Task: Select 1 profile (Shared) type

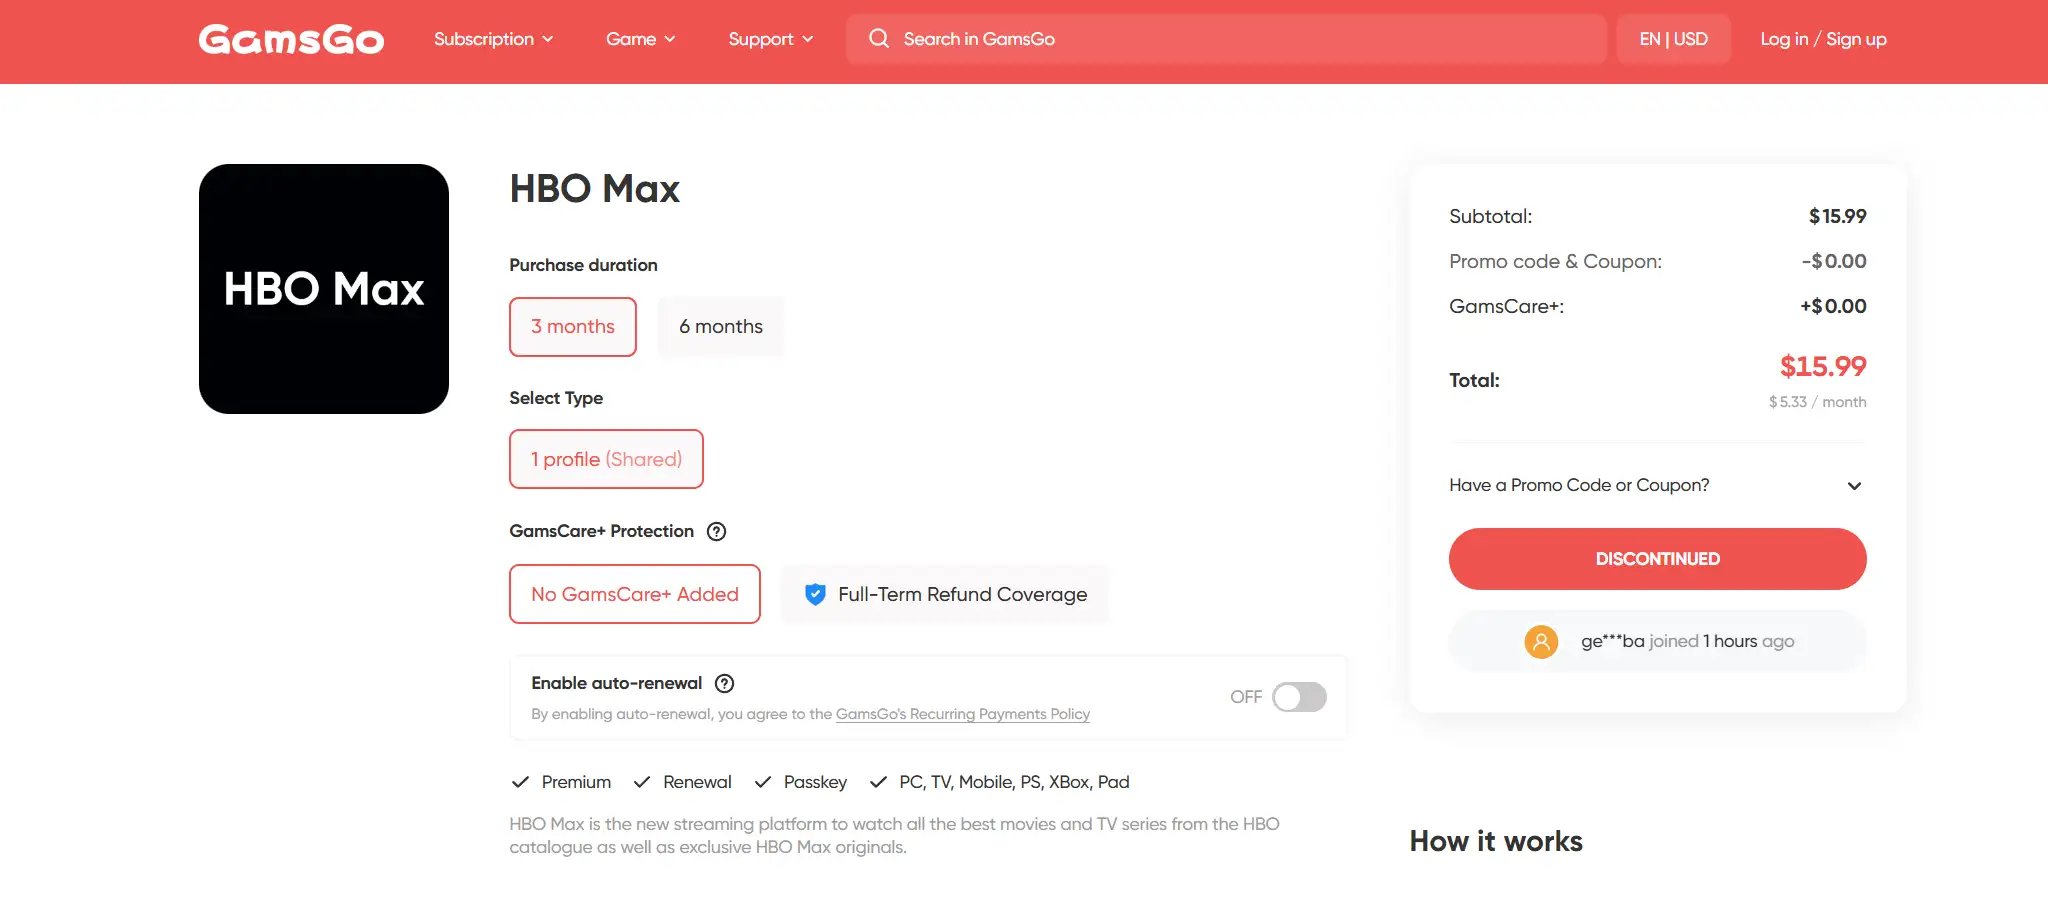Action: coord(606,459)
